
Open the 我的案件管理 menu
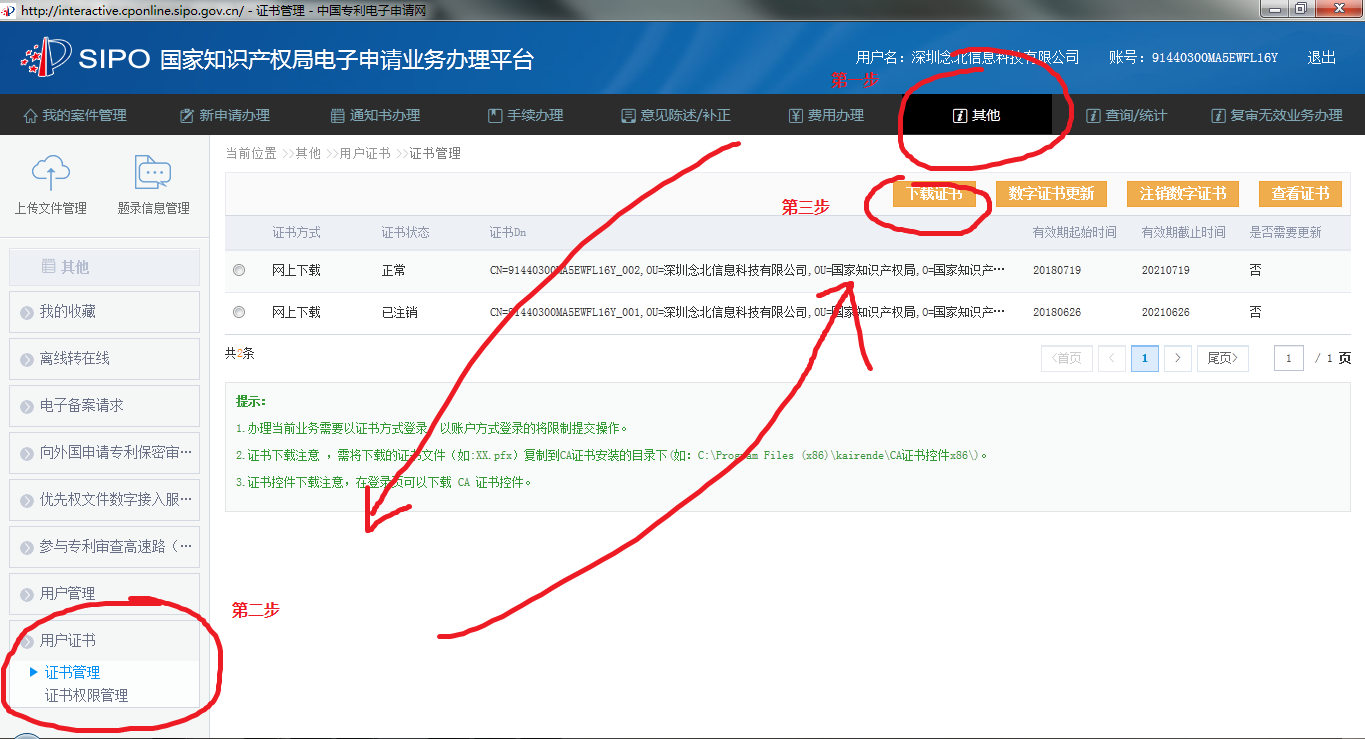(75, 116)
